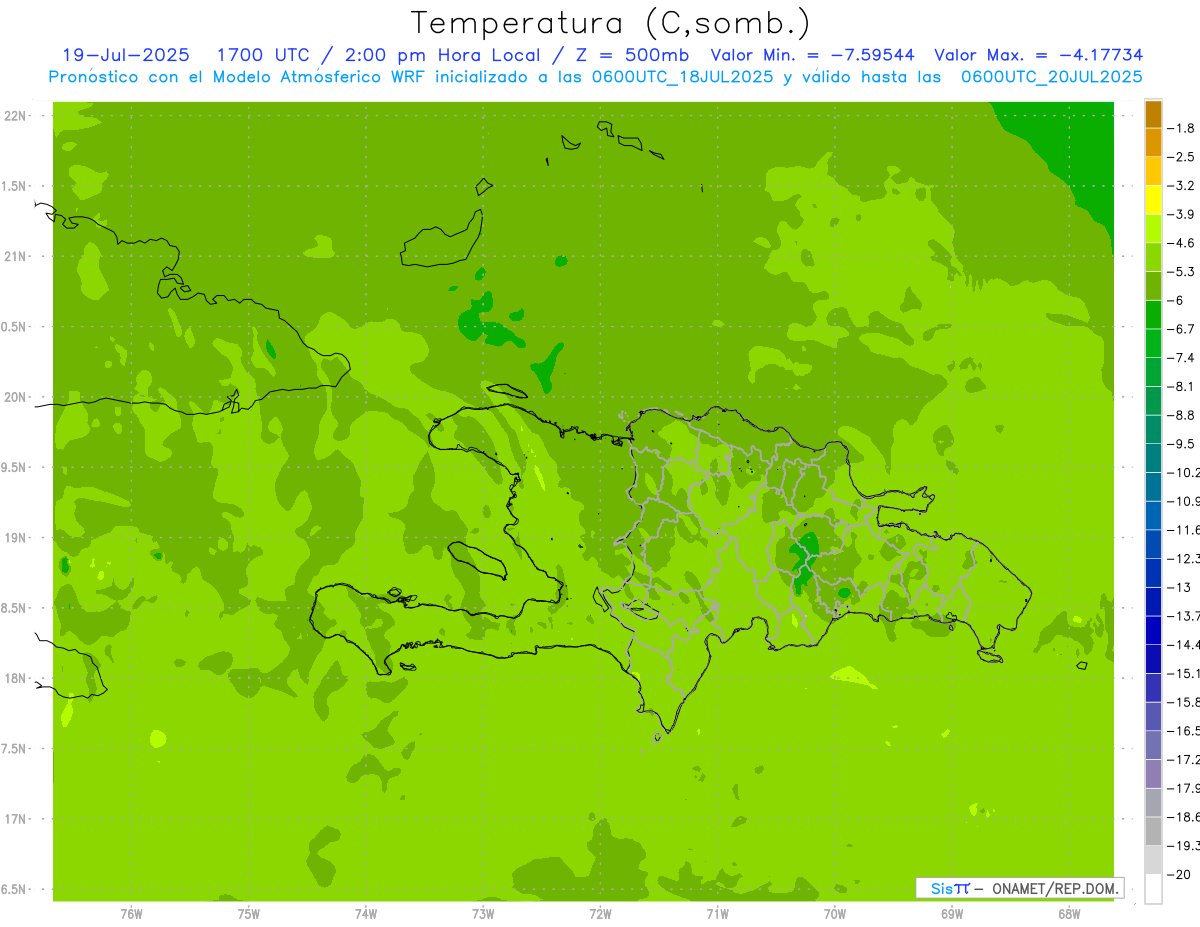Screen dimensions: 1200x927
Task: Select the date text '19-Jul-2025'
Action: tap(126, 55)
